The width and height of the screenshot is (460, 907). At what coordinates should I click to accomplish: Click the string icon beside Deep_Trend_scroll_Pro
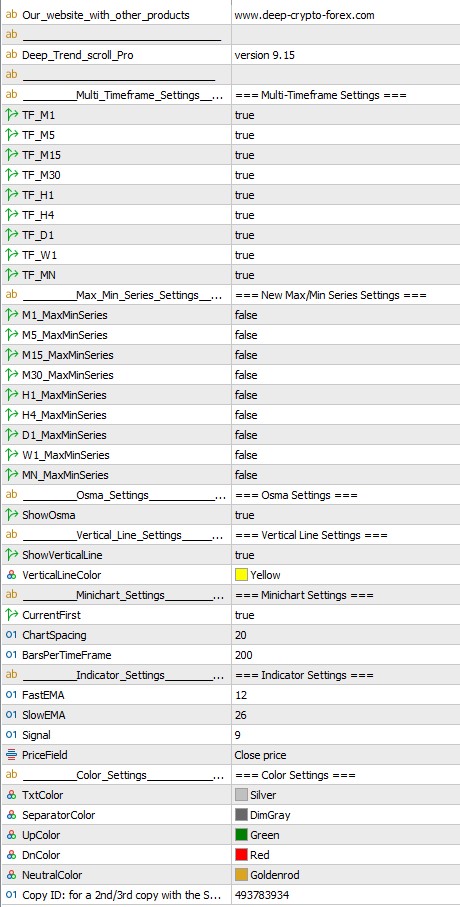coord(12,55)
